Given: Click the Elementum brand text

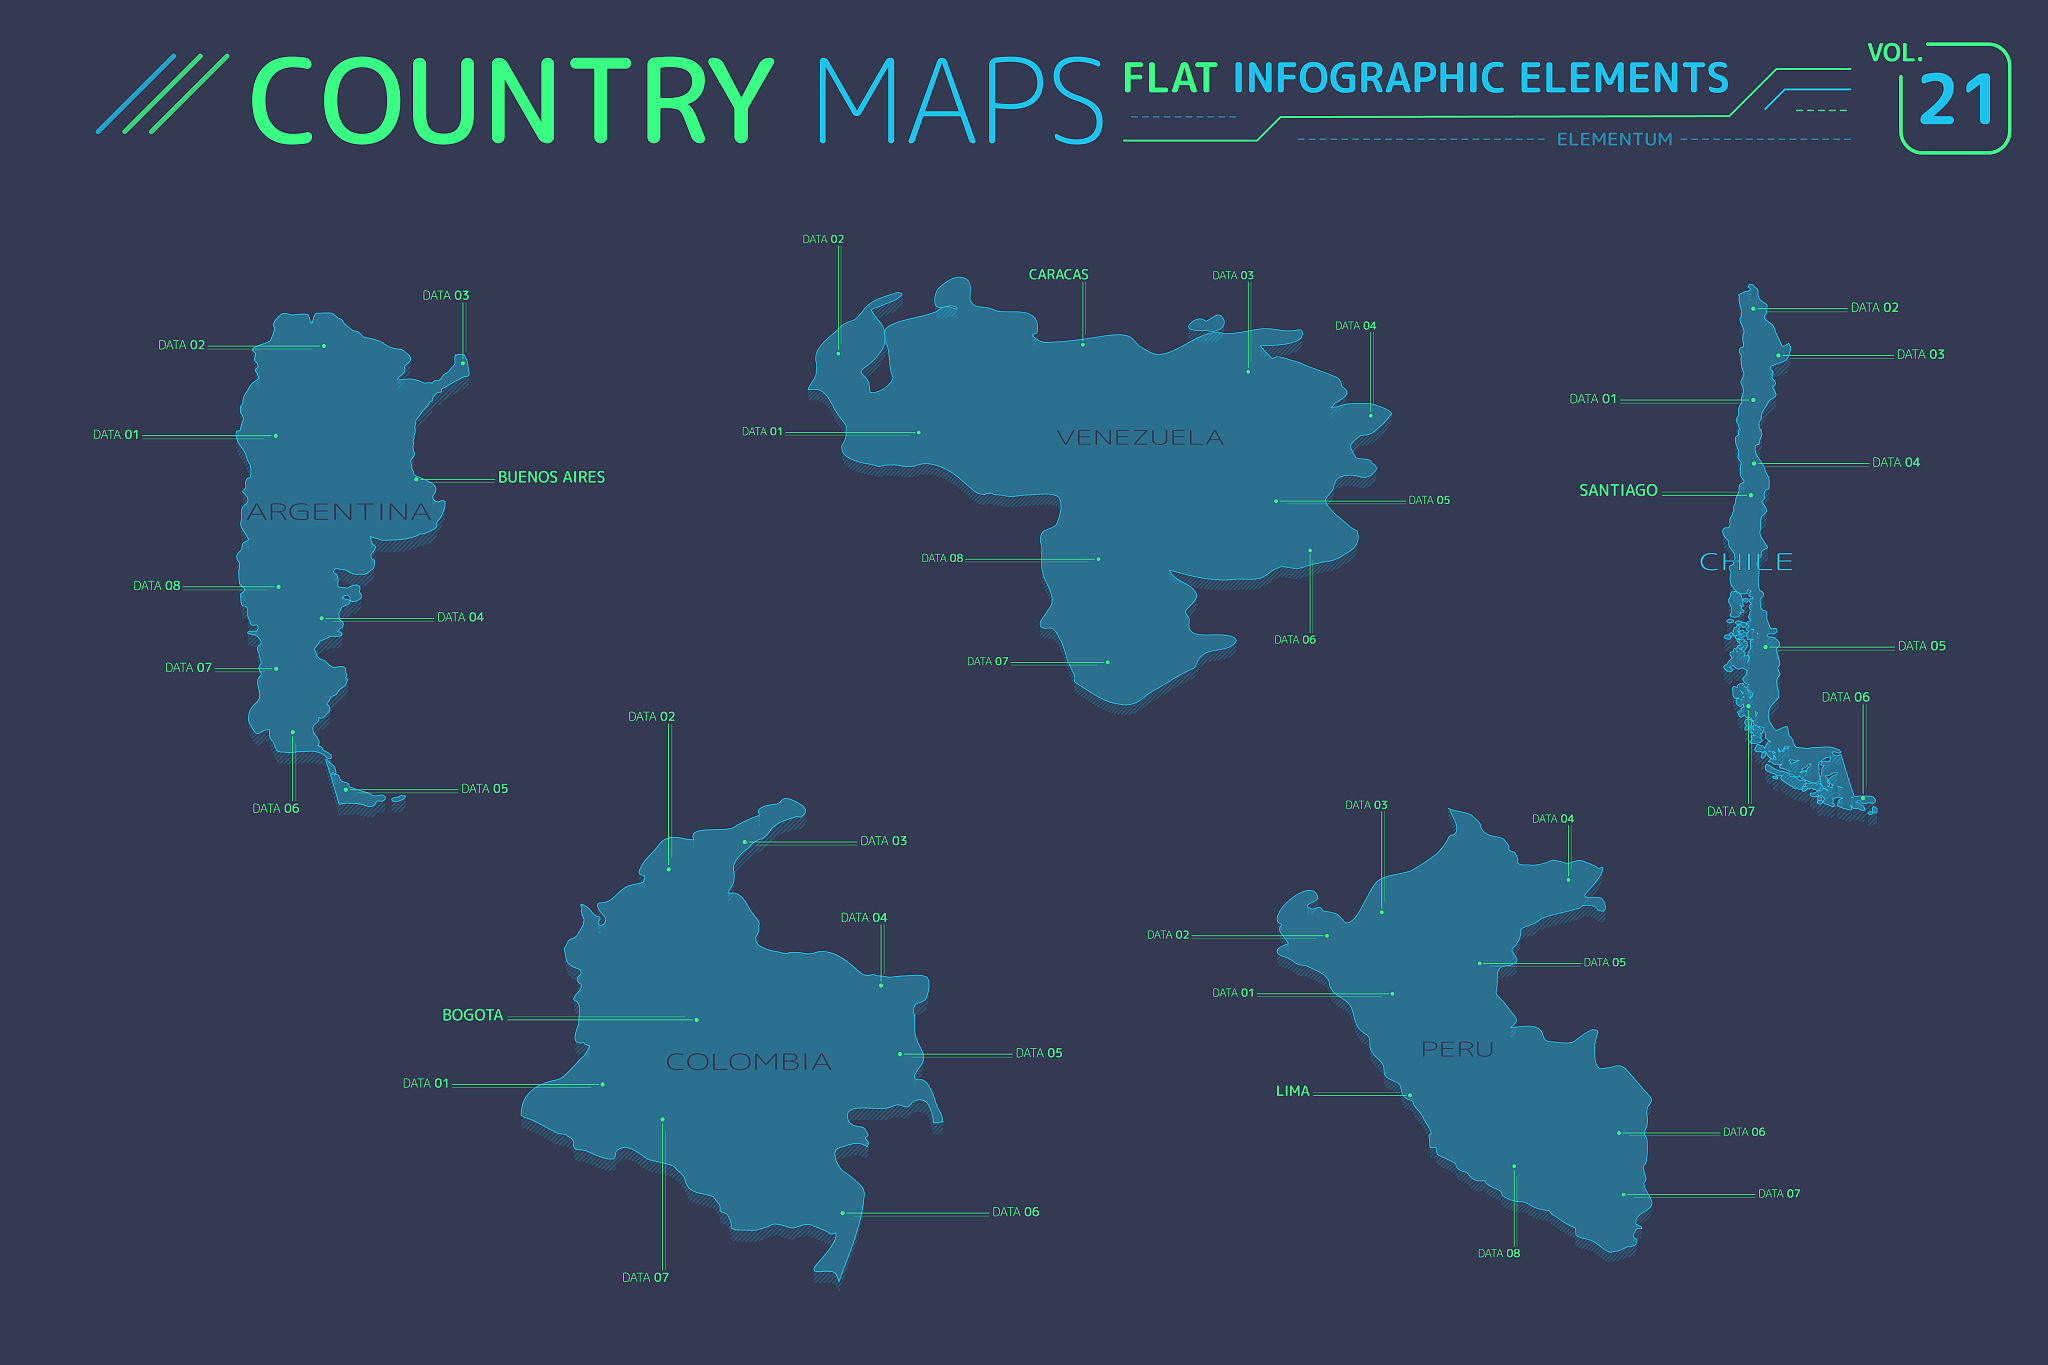Looking at the screenshot, I should (1614, 140).
